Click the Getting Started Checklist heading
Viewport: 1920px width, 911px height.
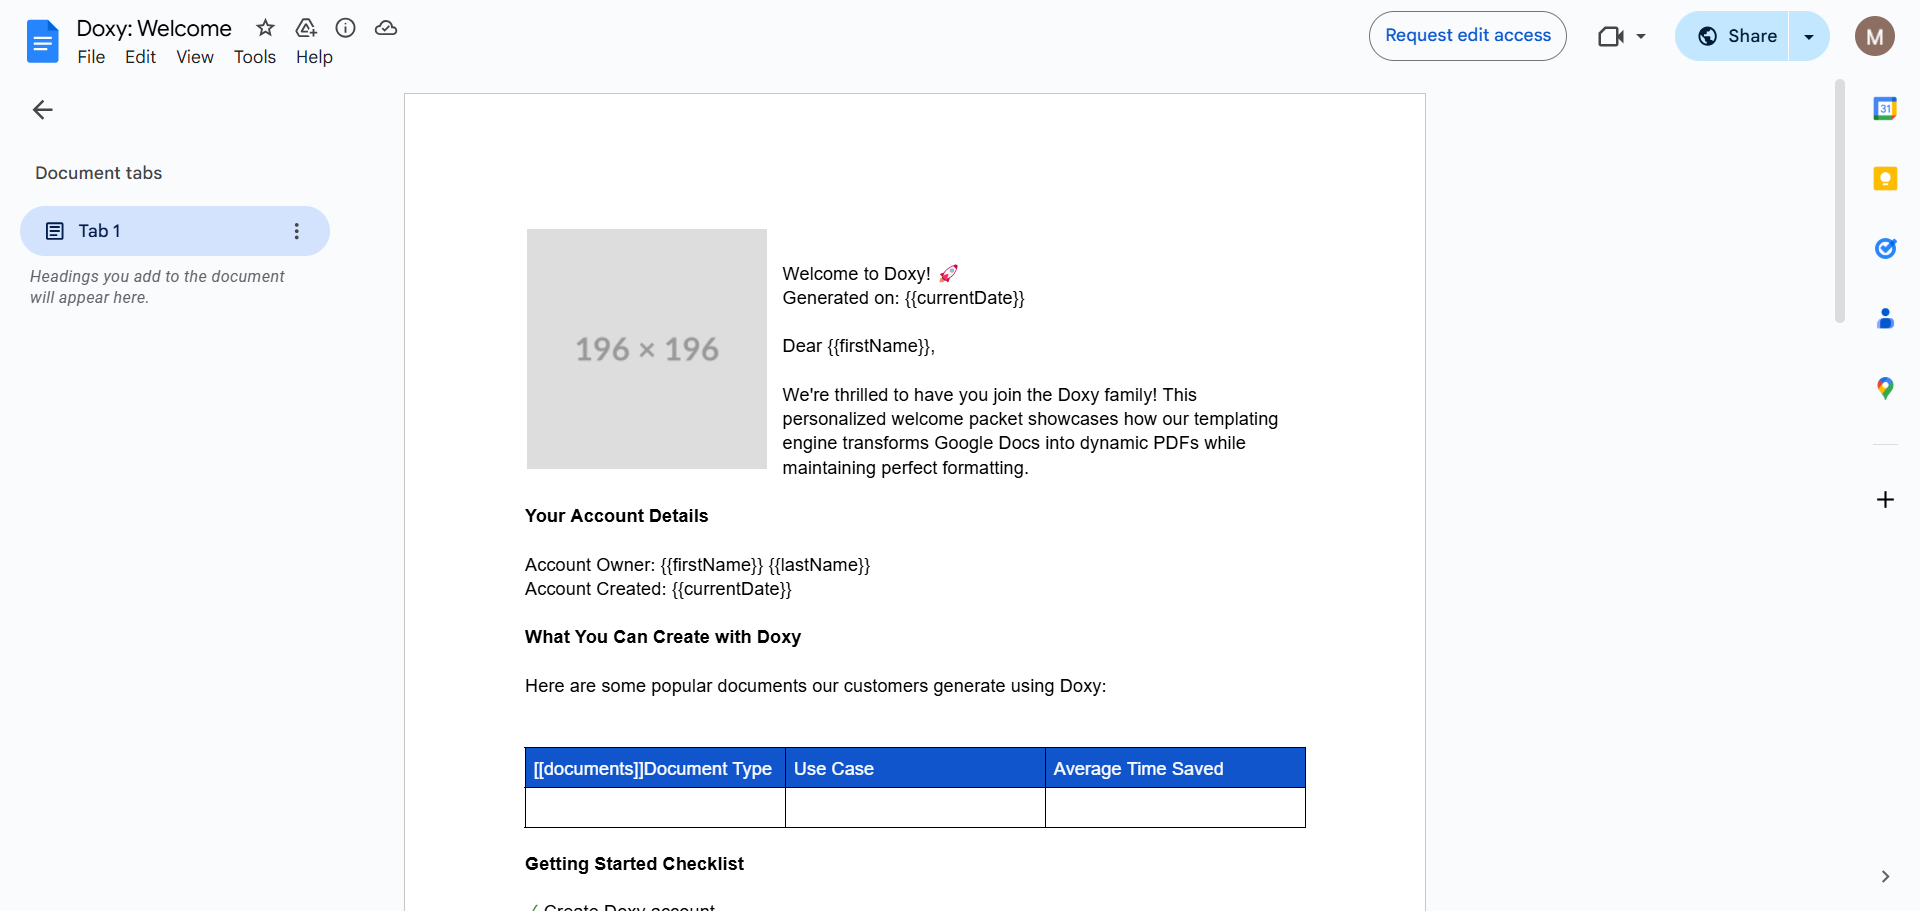pyautogui.click(x=634, y=864)
